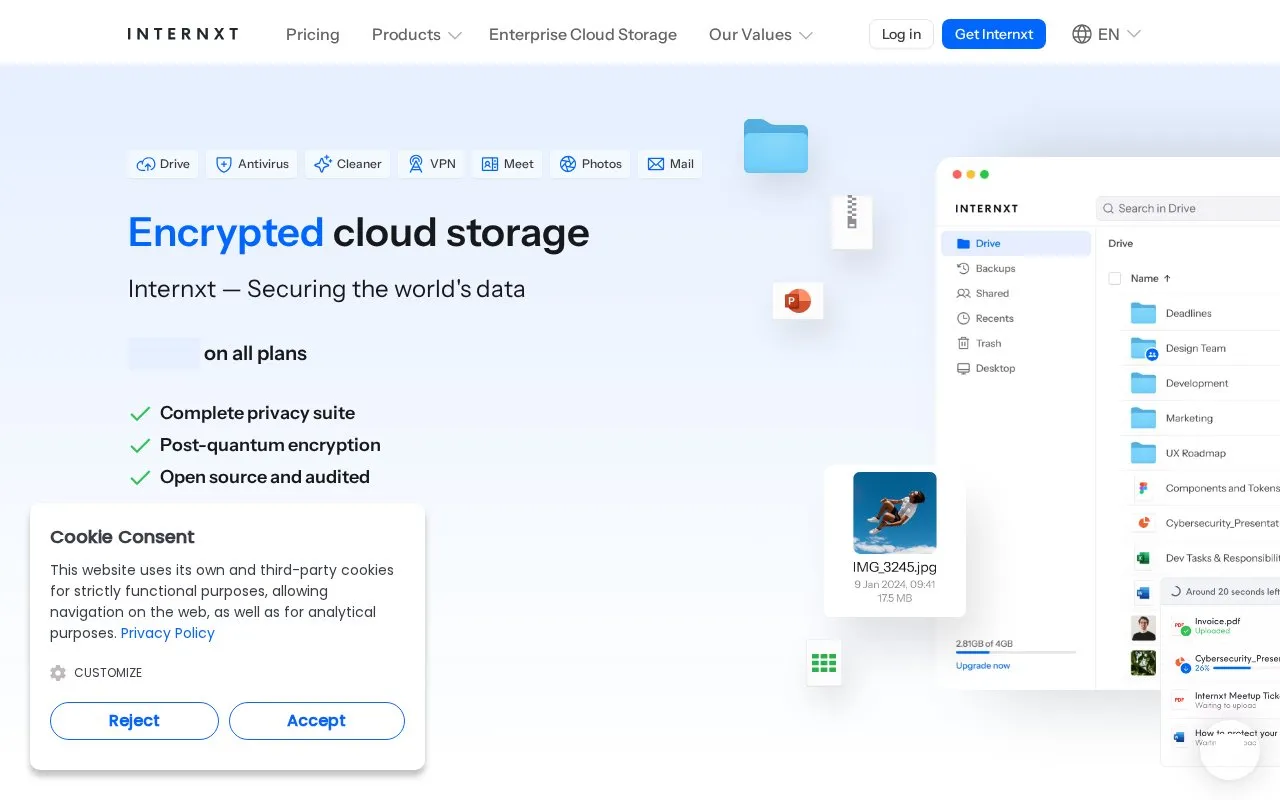The width and height of the screenshot is (1280, 800).
Task: Open the Pricing page
Action: click(313, 34)
